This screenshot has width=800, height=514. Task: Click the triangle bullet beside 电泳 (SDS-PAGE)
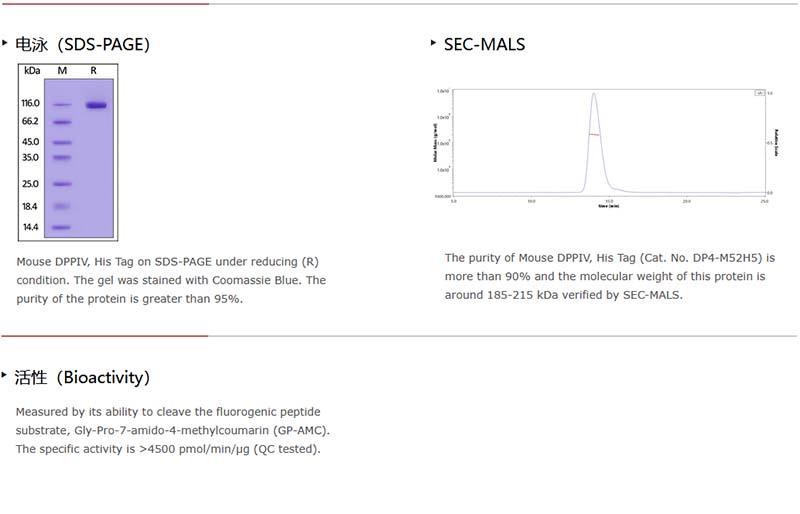coord(5,42)
